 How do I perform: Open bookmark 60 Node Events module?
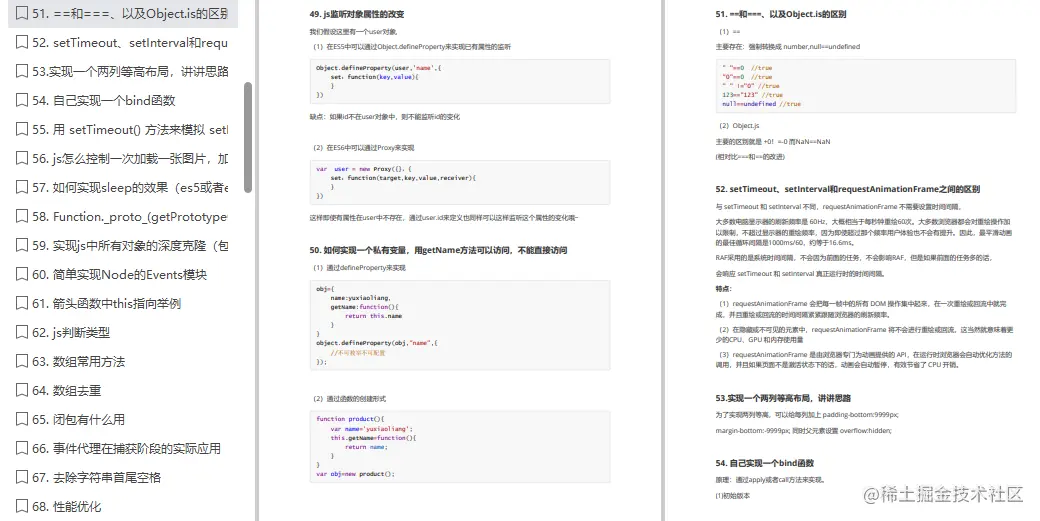[x=119, y=274]
